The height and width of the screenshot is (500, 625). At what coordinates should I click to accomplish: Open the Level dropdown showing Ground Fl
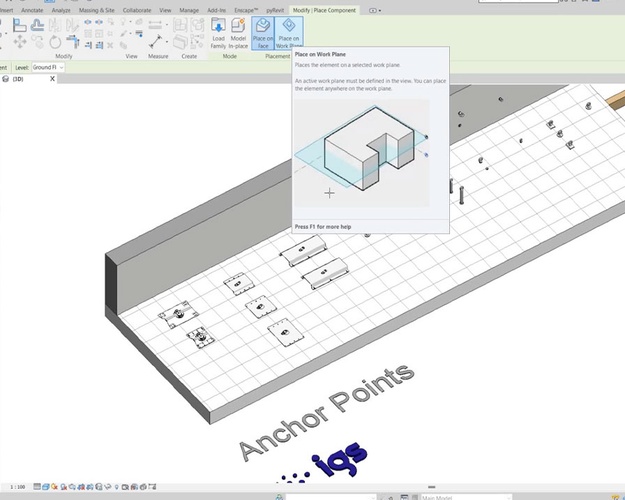[x=48, y=67]
